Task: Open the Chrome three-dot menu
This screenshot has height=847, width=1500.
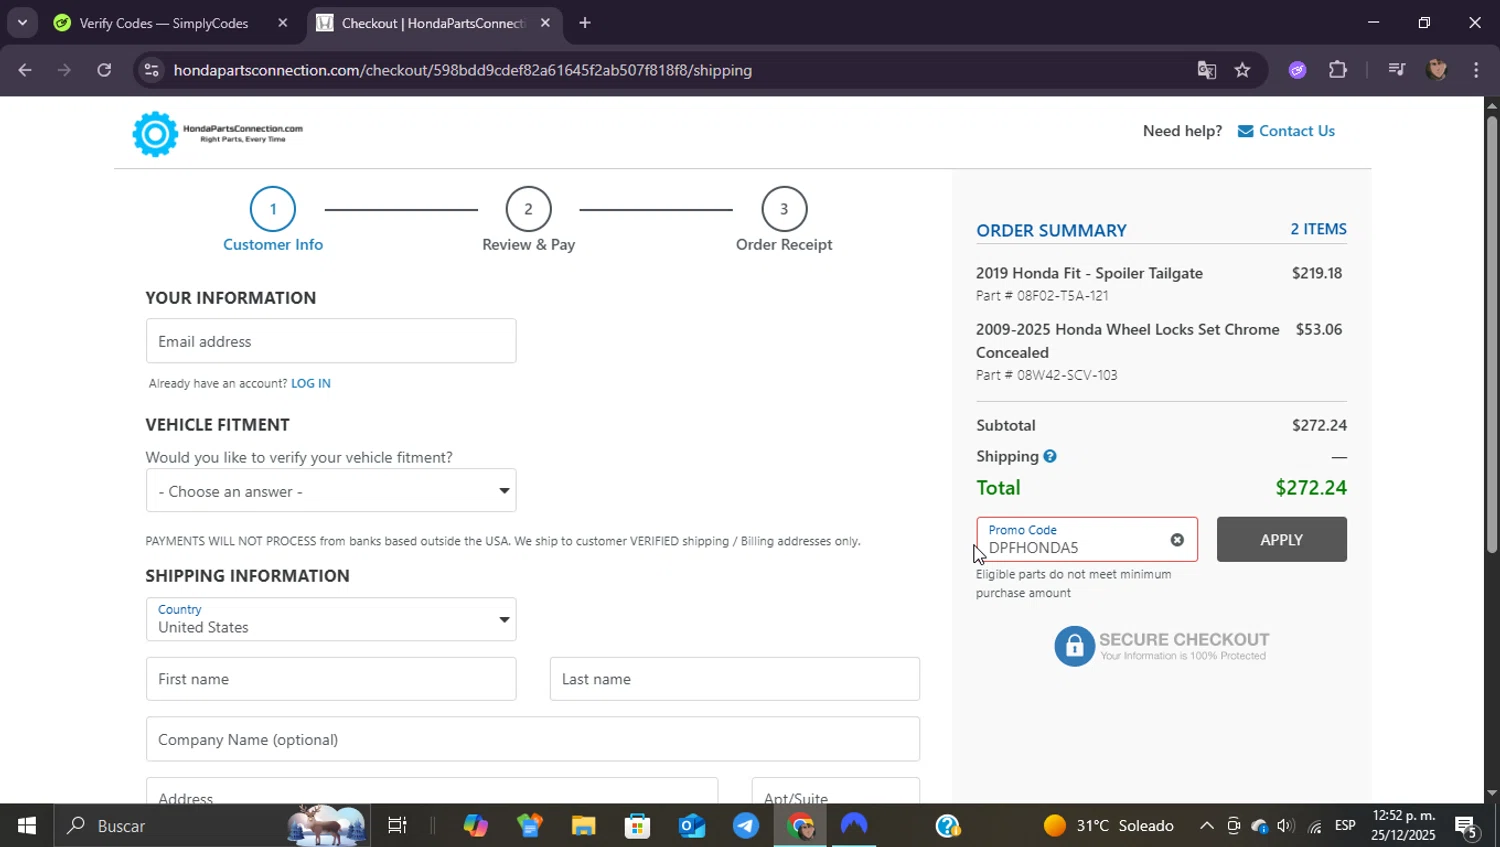Action: coord(1476,70)
